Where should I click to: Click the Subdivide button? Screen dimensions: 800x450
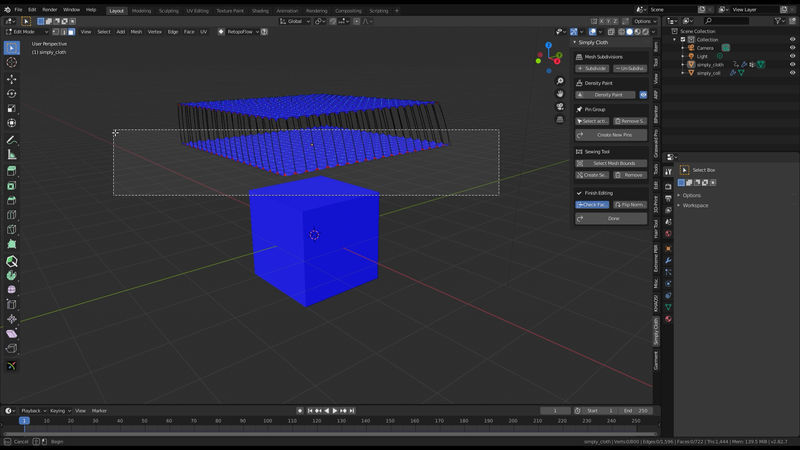(592, 68)
